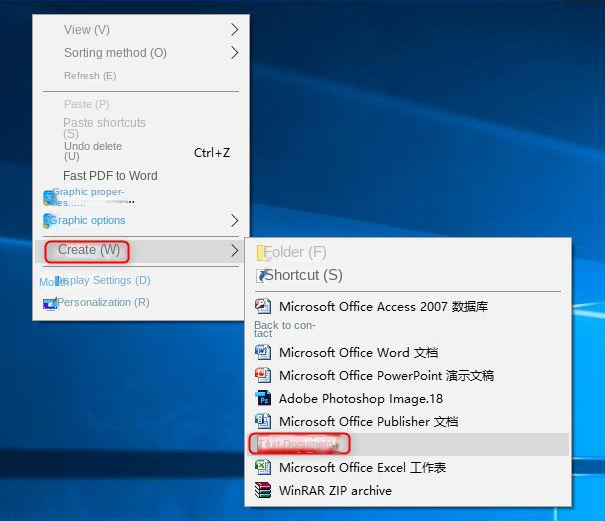Image resolution: width=605 pixels, height=521 pixels.
Task: Click the Photoshop Ps icon
Action: (x=263, y=398)
